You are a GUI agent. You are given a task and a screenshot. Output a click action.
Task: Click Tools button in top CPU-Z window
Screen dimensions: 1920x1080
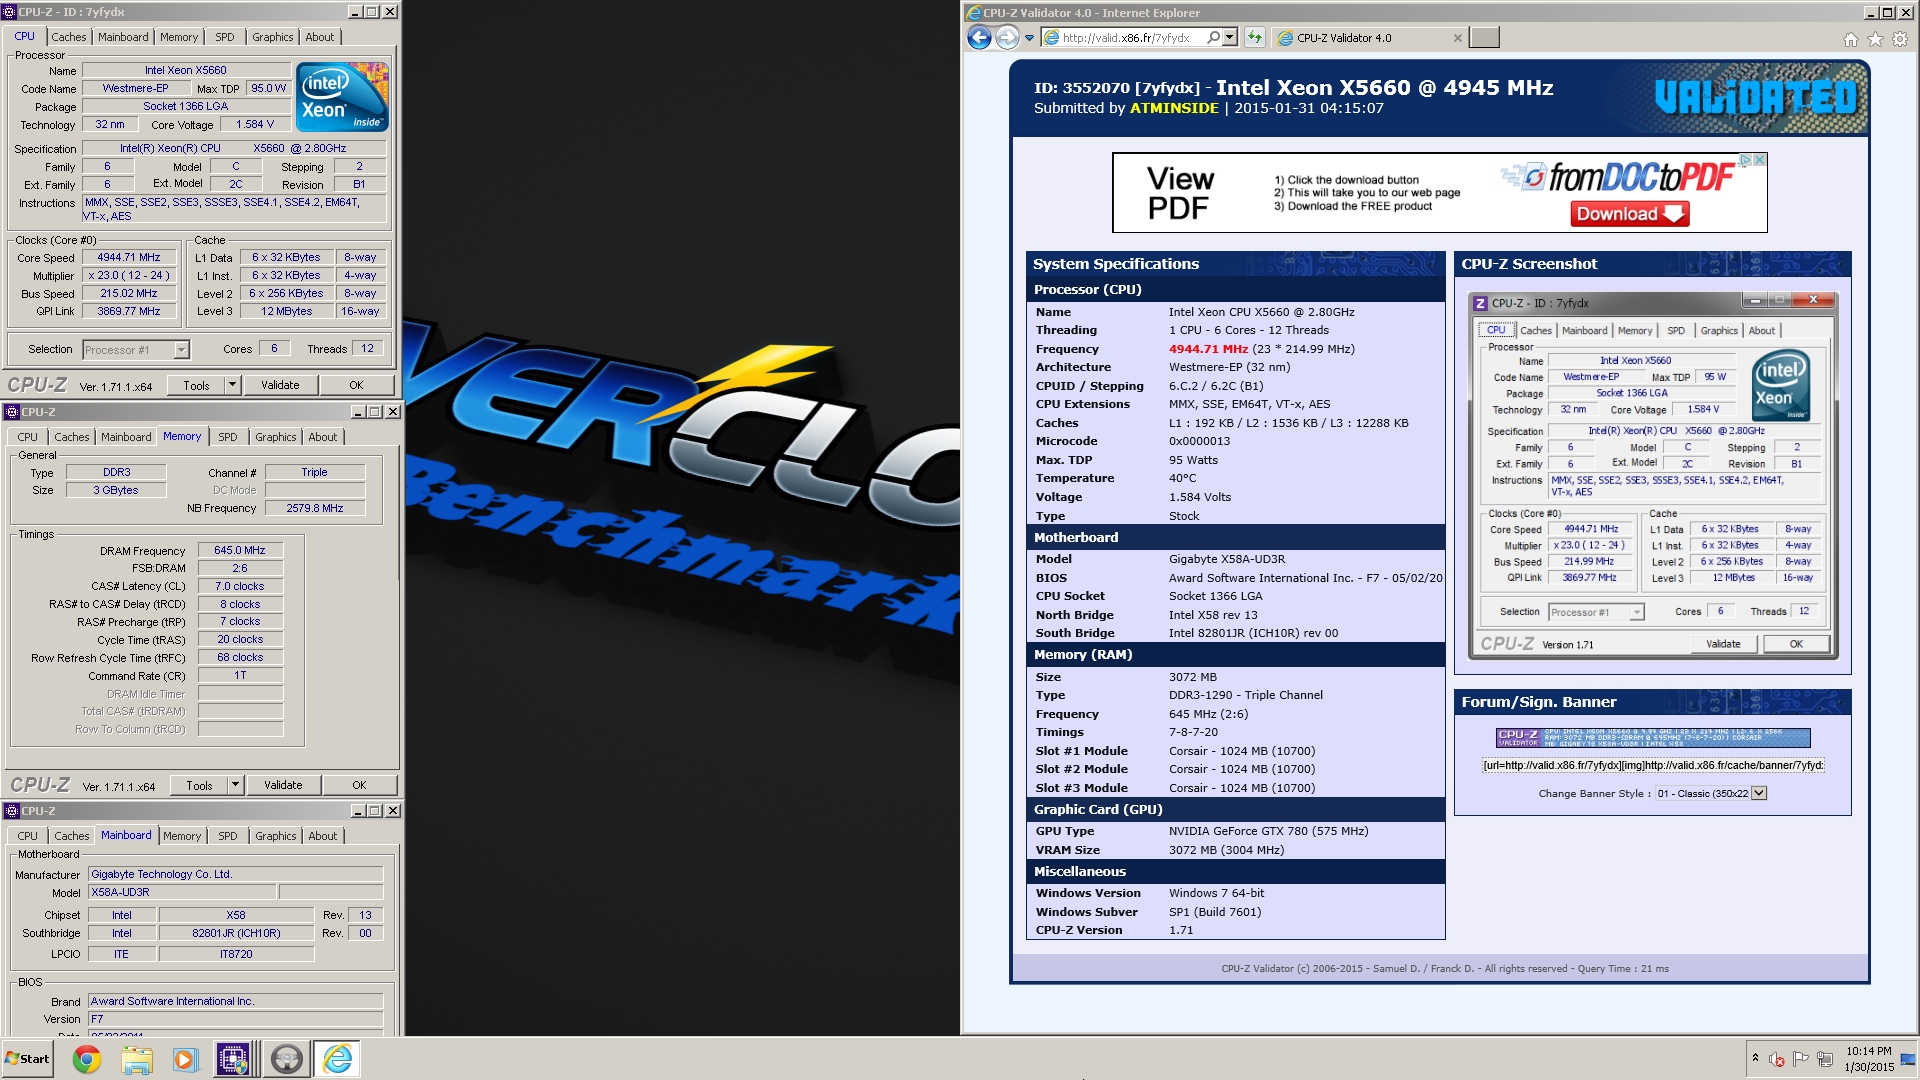[196, 385]
